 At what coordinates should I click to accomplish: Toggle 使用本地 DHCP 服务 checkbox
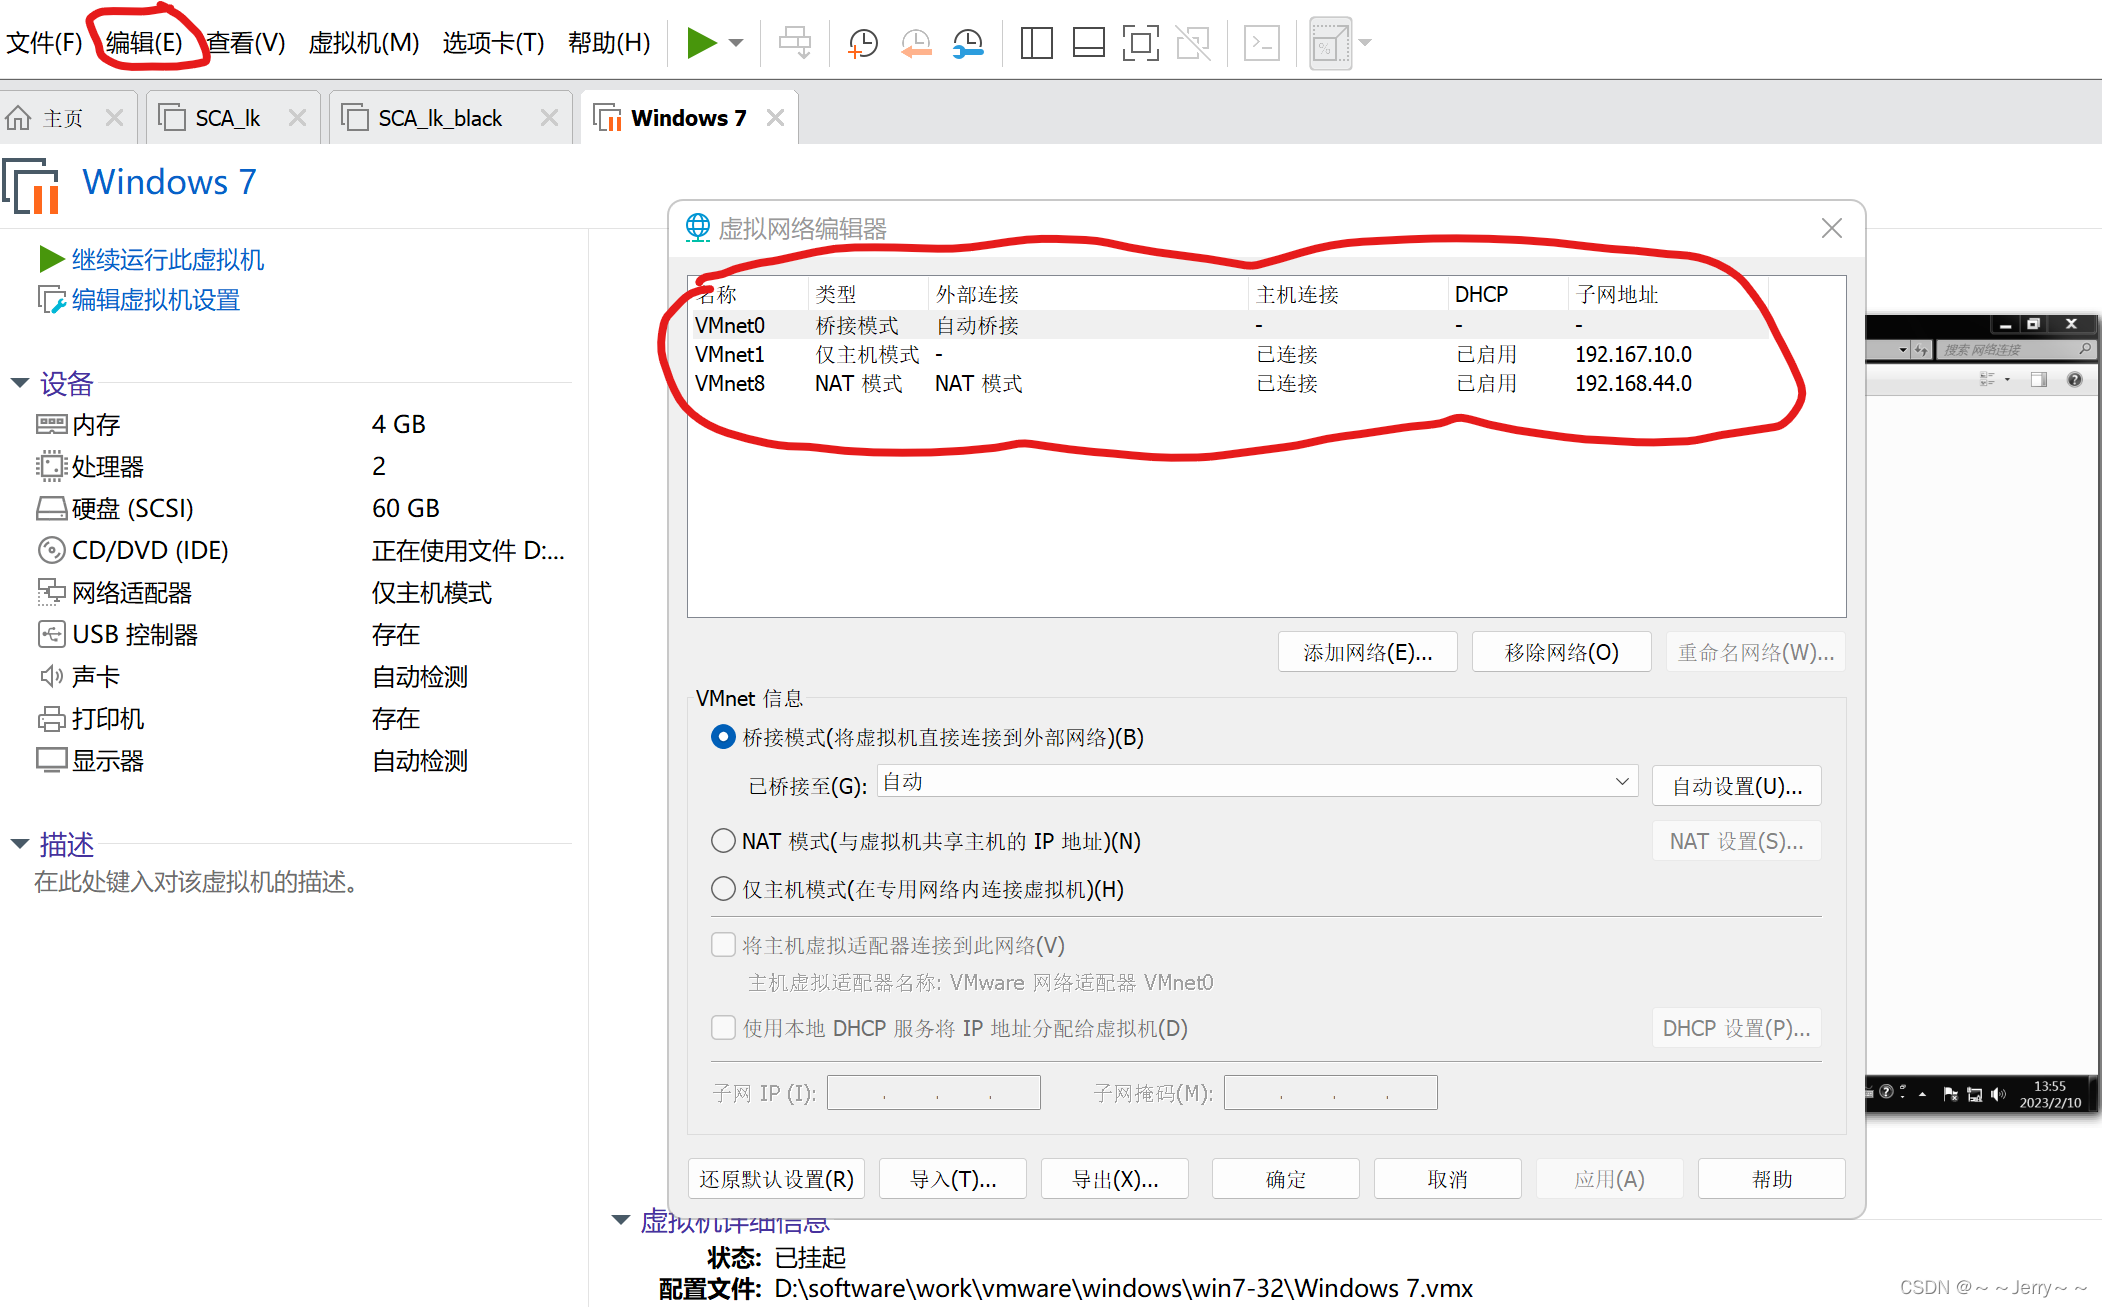click(x=723, y=1028)
